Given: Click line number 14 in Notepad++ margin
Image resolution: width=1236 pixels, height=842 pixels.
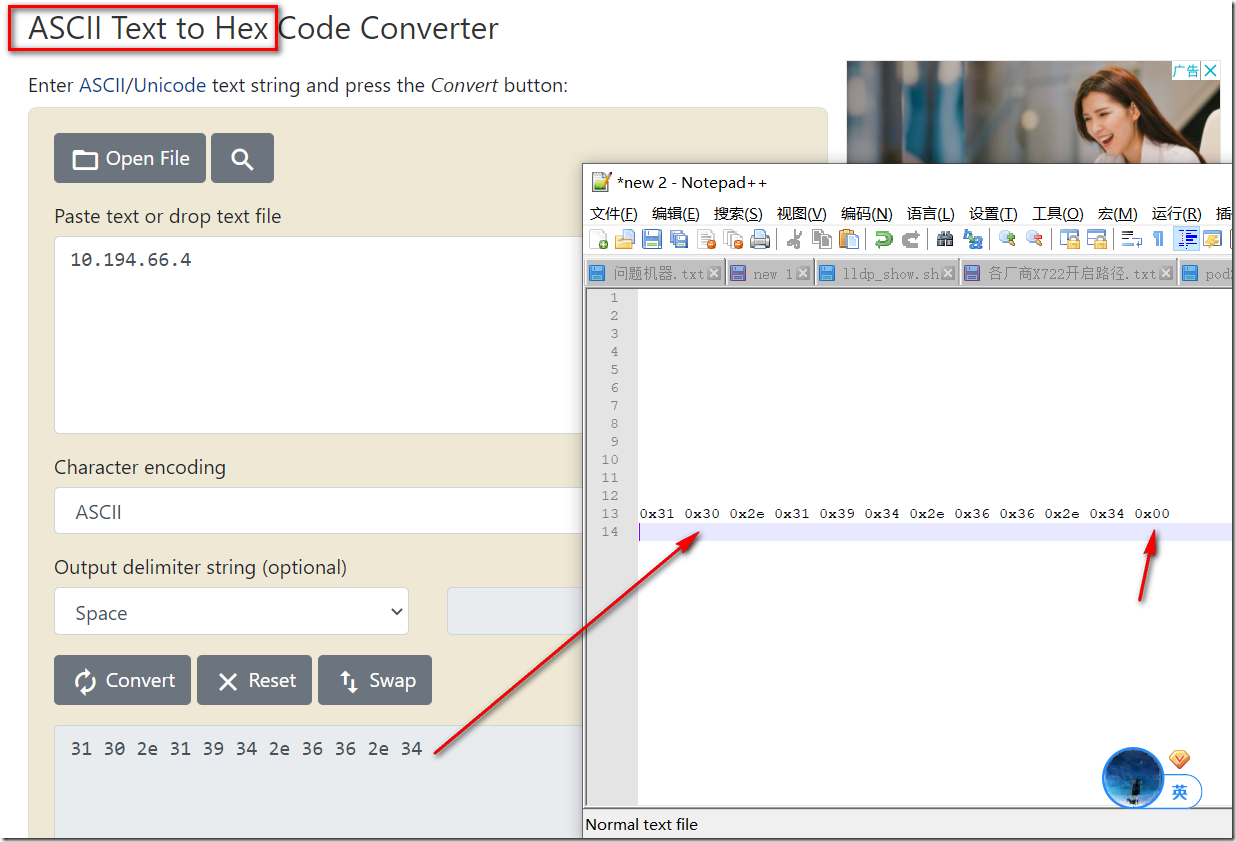Looking at the screenshot, I should tap(611, 532).
